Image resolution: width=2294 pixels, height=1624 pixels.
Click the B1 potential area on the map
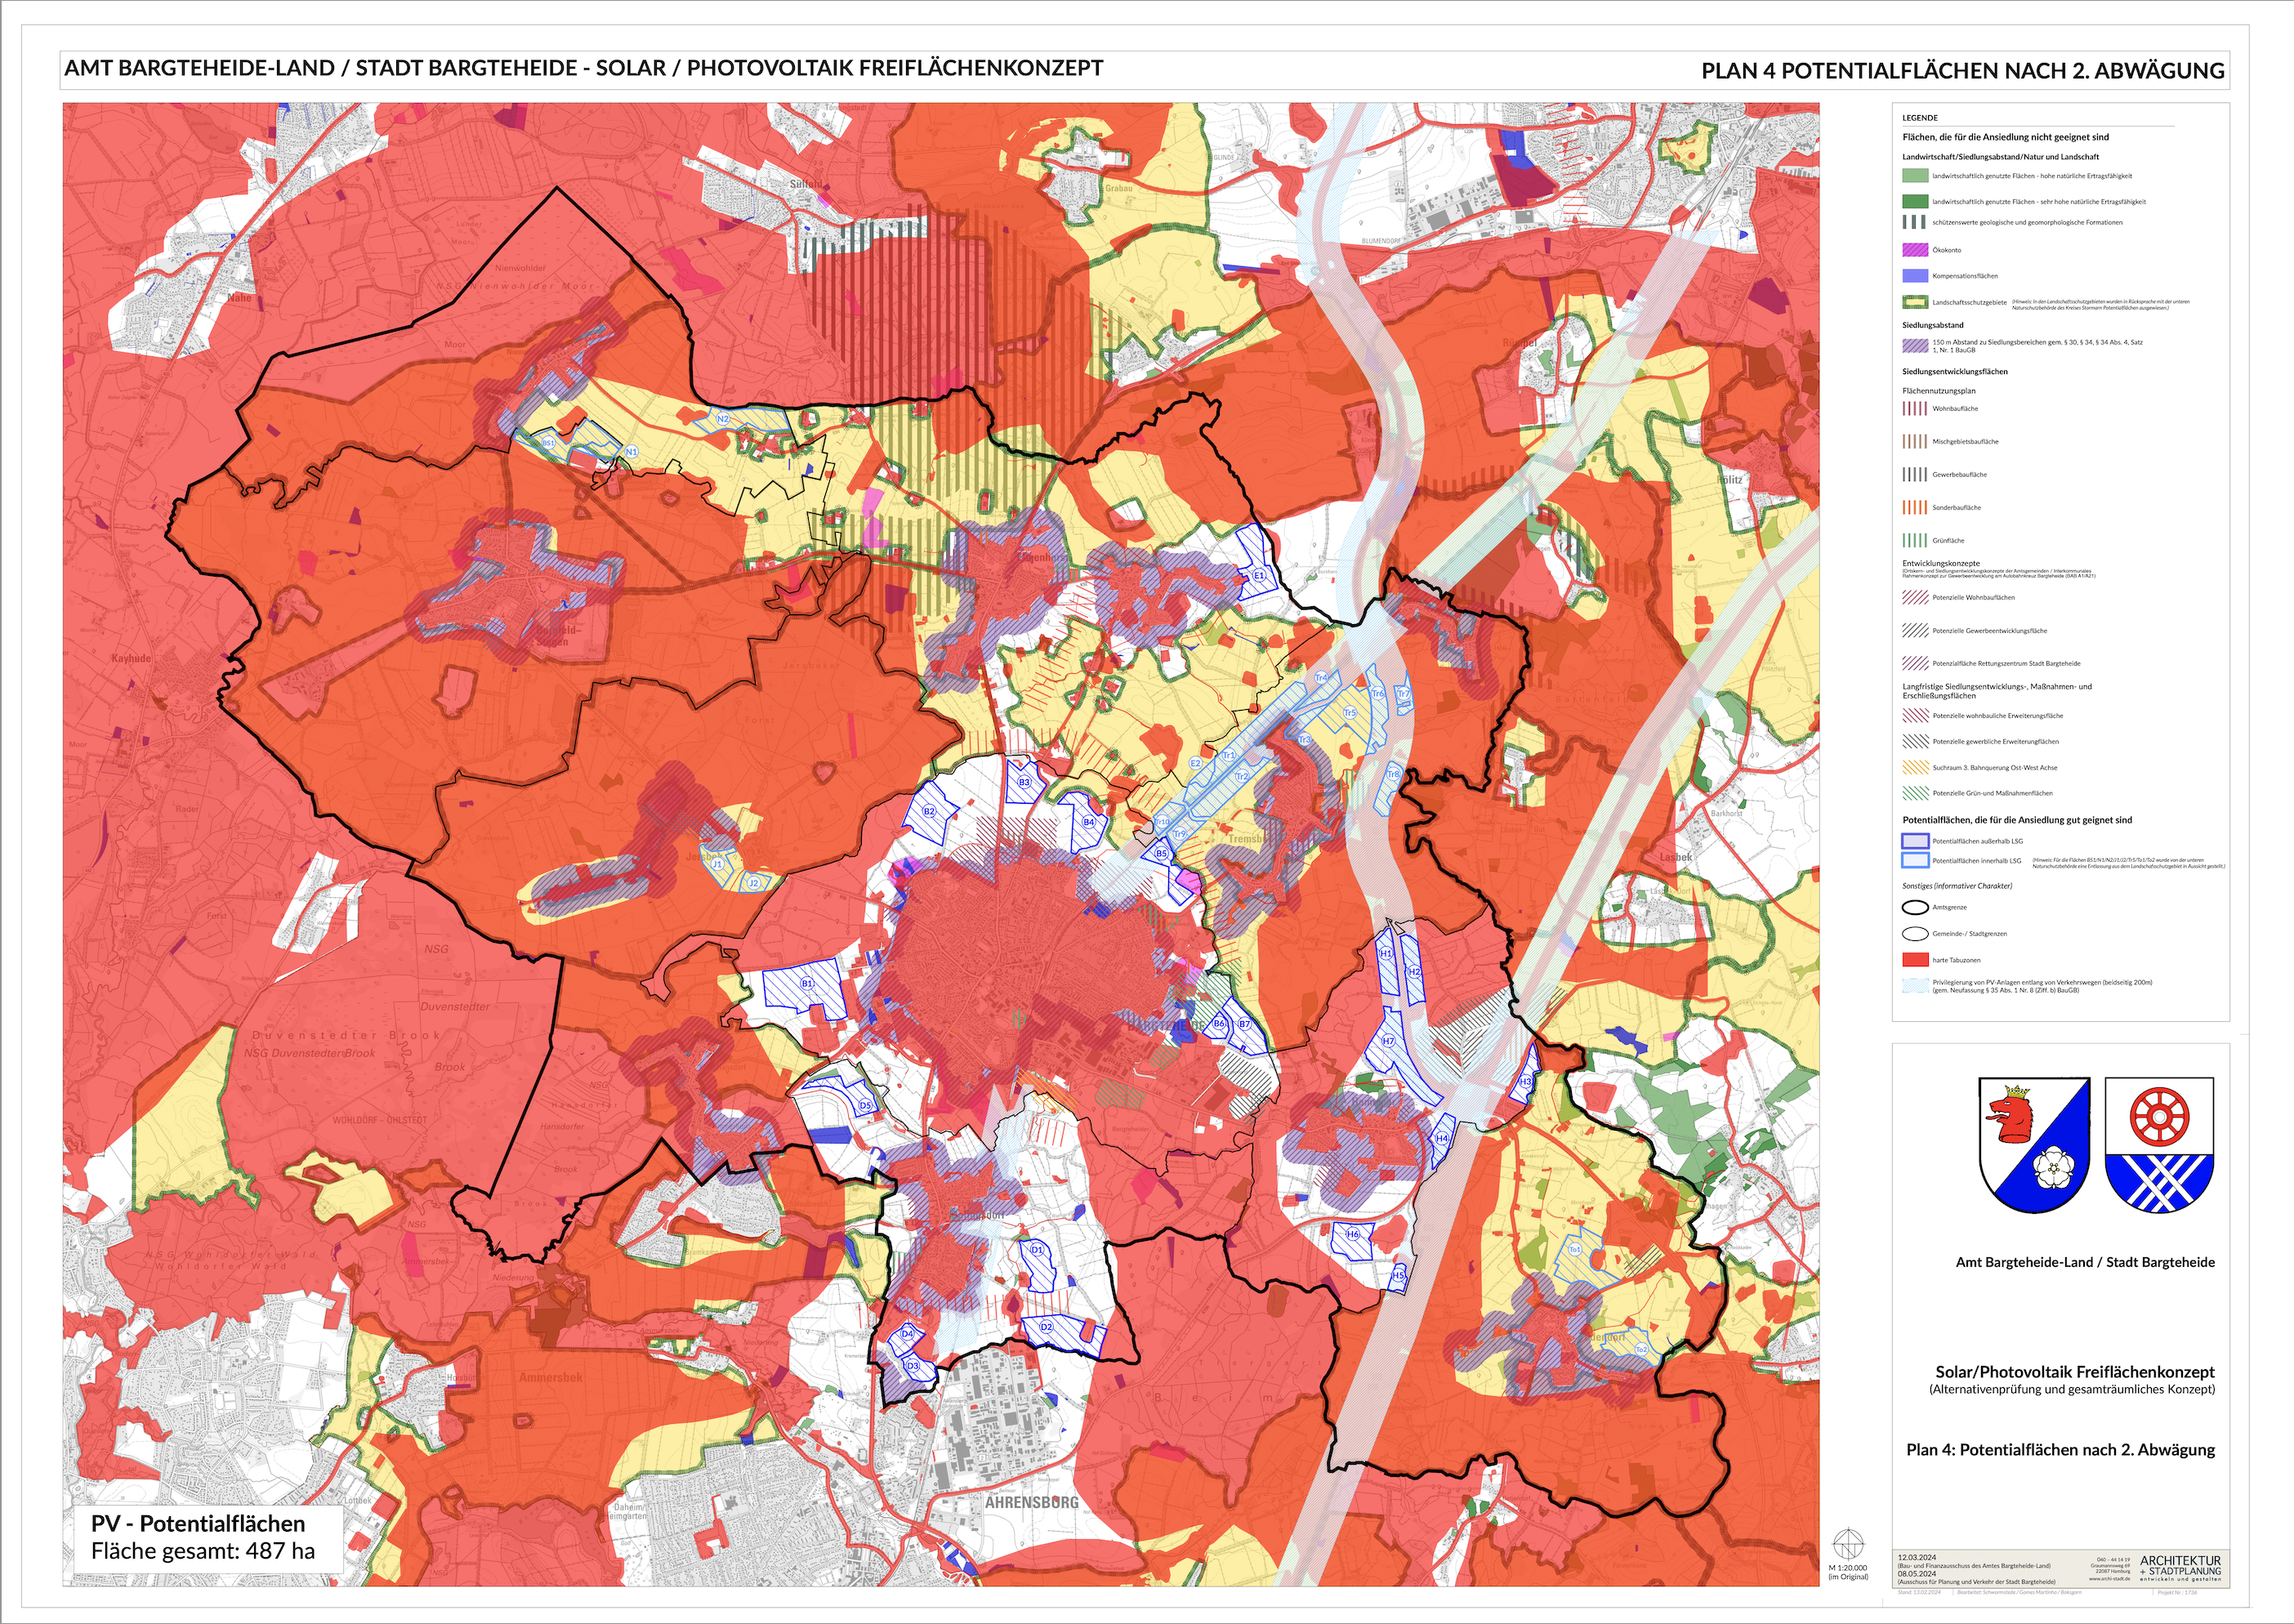point(806,984)
